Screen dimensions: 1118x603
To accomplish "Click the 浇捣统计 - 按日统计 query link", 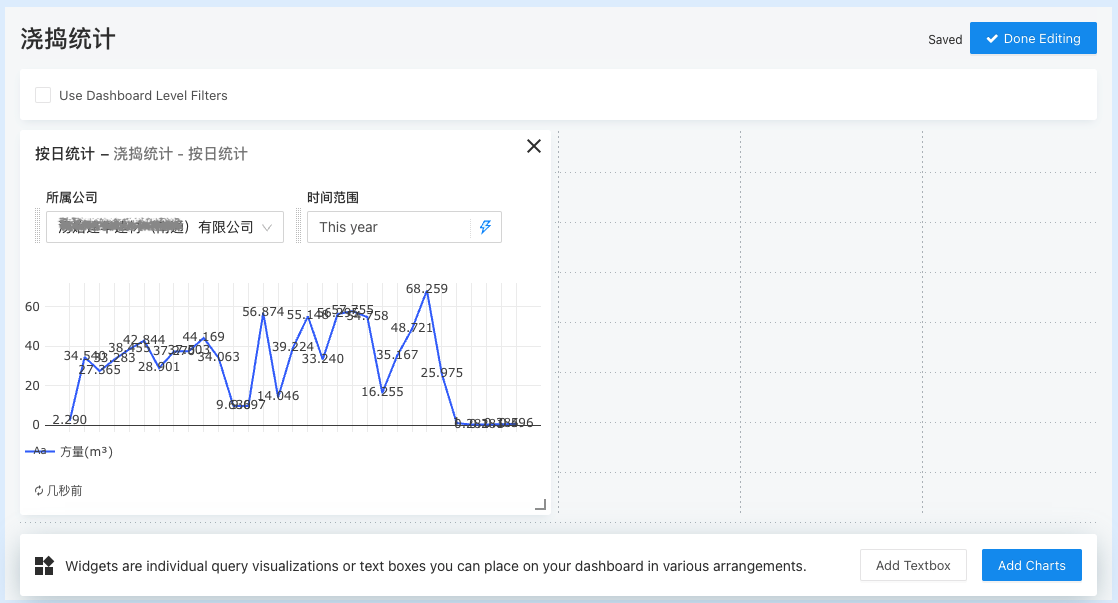I will click(180, 154).
